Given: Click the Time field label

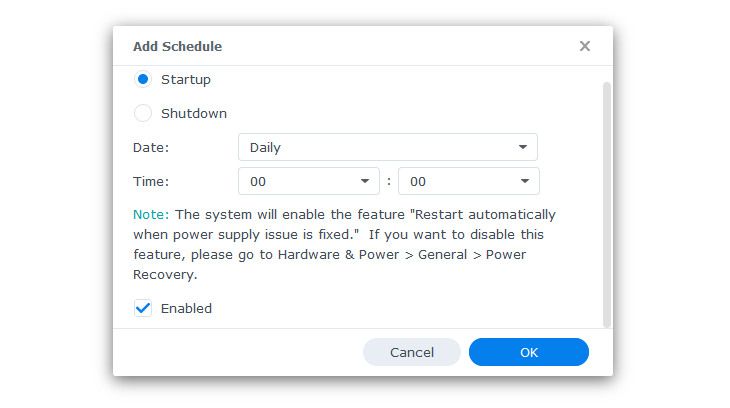Looking at the screenshot, I should pos(151,181).
